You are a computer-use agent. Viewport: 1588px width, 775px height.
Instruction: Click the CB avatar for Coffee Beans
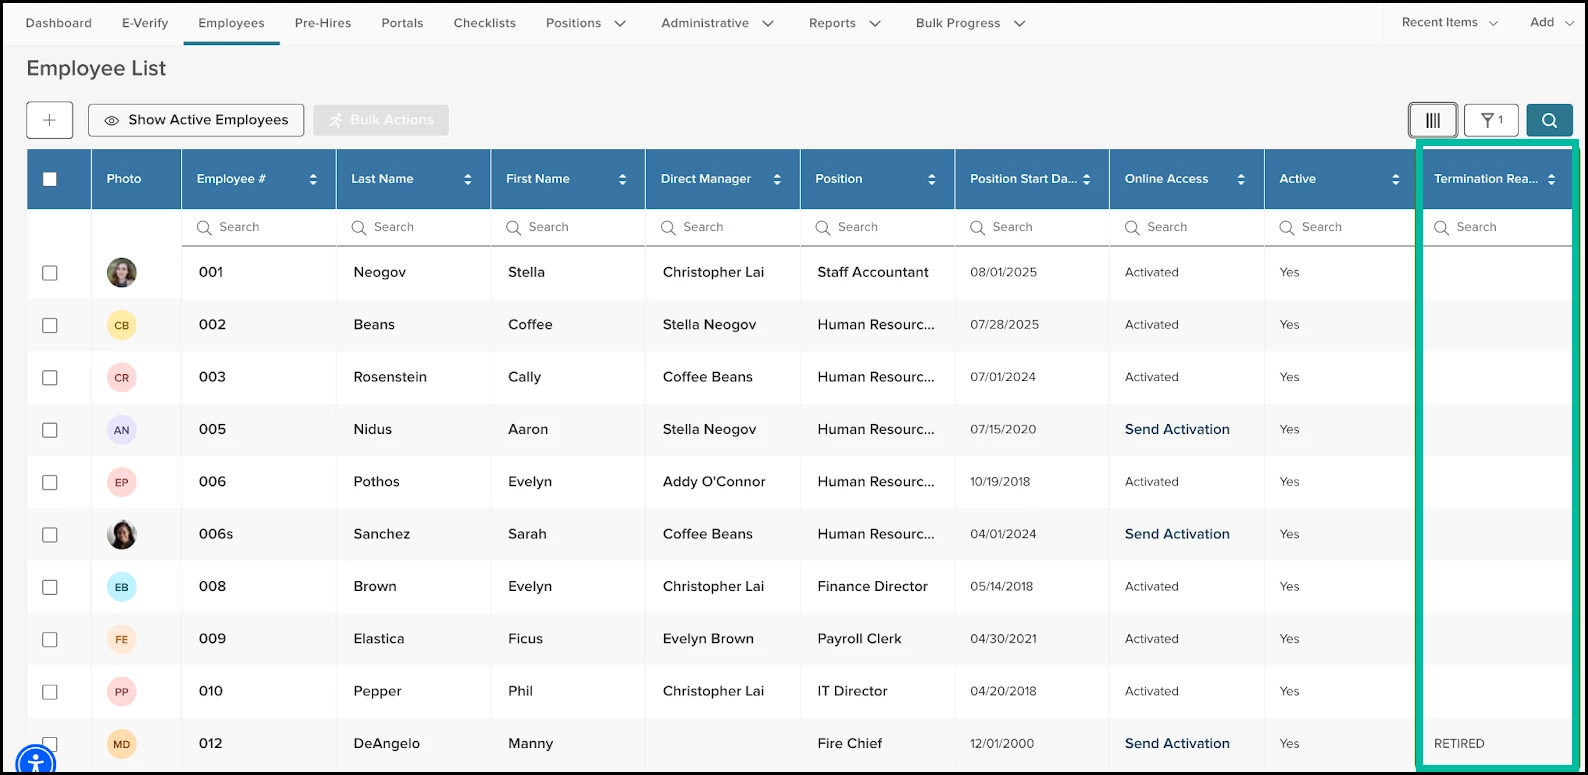(122, 325)
